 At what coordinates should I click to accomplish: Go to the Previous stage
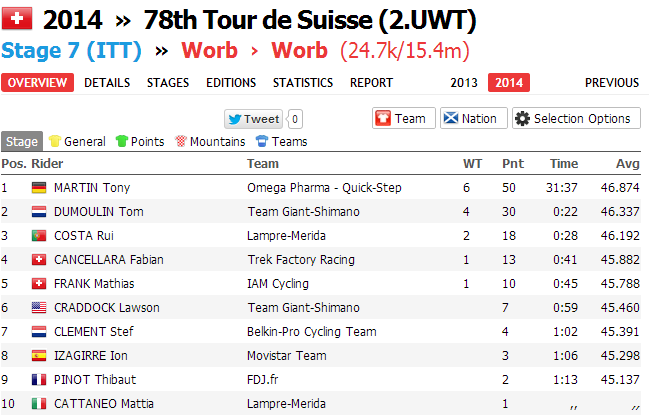611,83
